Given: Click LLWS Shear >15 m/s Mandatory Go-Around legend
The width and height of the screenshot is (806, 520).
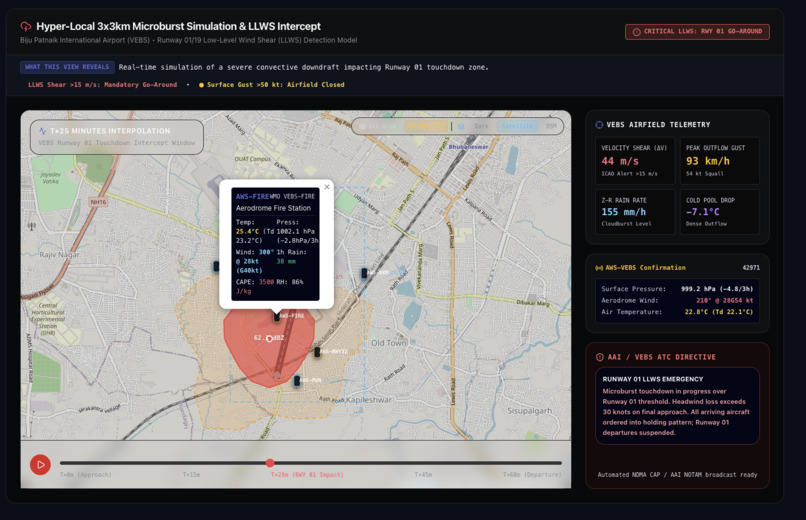Looking at the screenshot, I should point(102,85).
